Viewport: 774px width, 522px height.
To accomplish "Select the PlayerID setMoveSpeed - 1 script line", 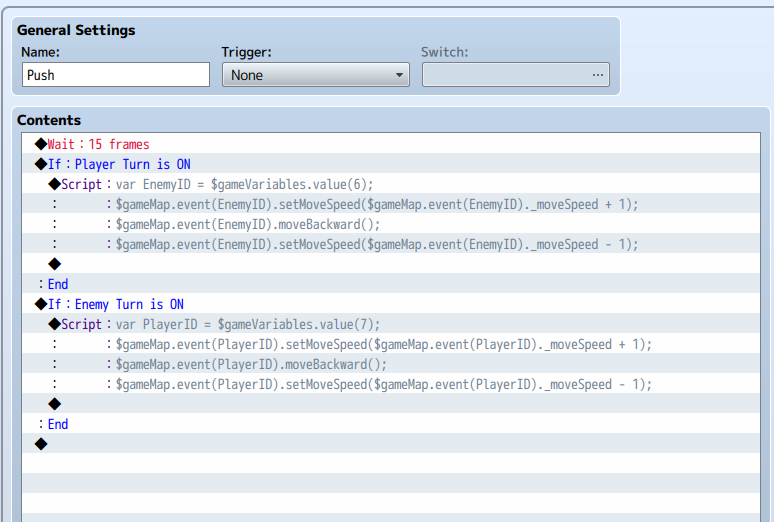I will (x=391, y=384).
